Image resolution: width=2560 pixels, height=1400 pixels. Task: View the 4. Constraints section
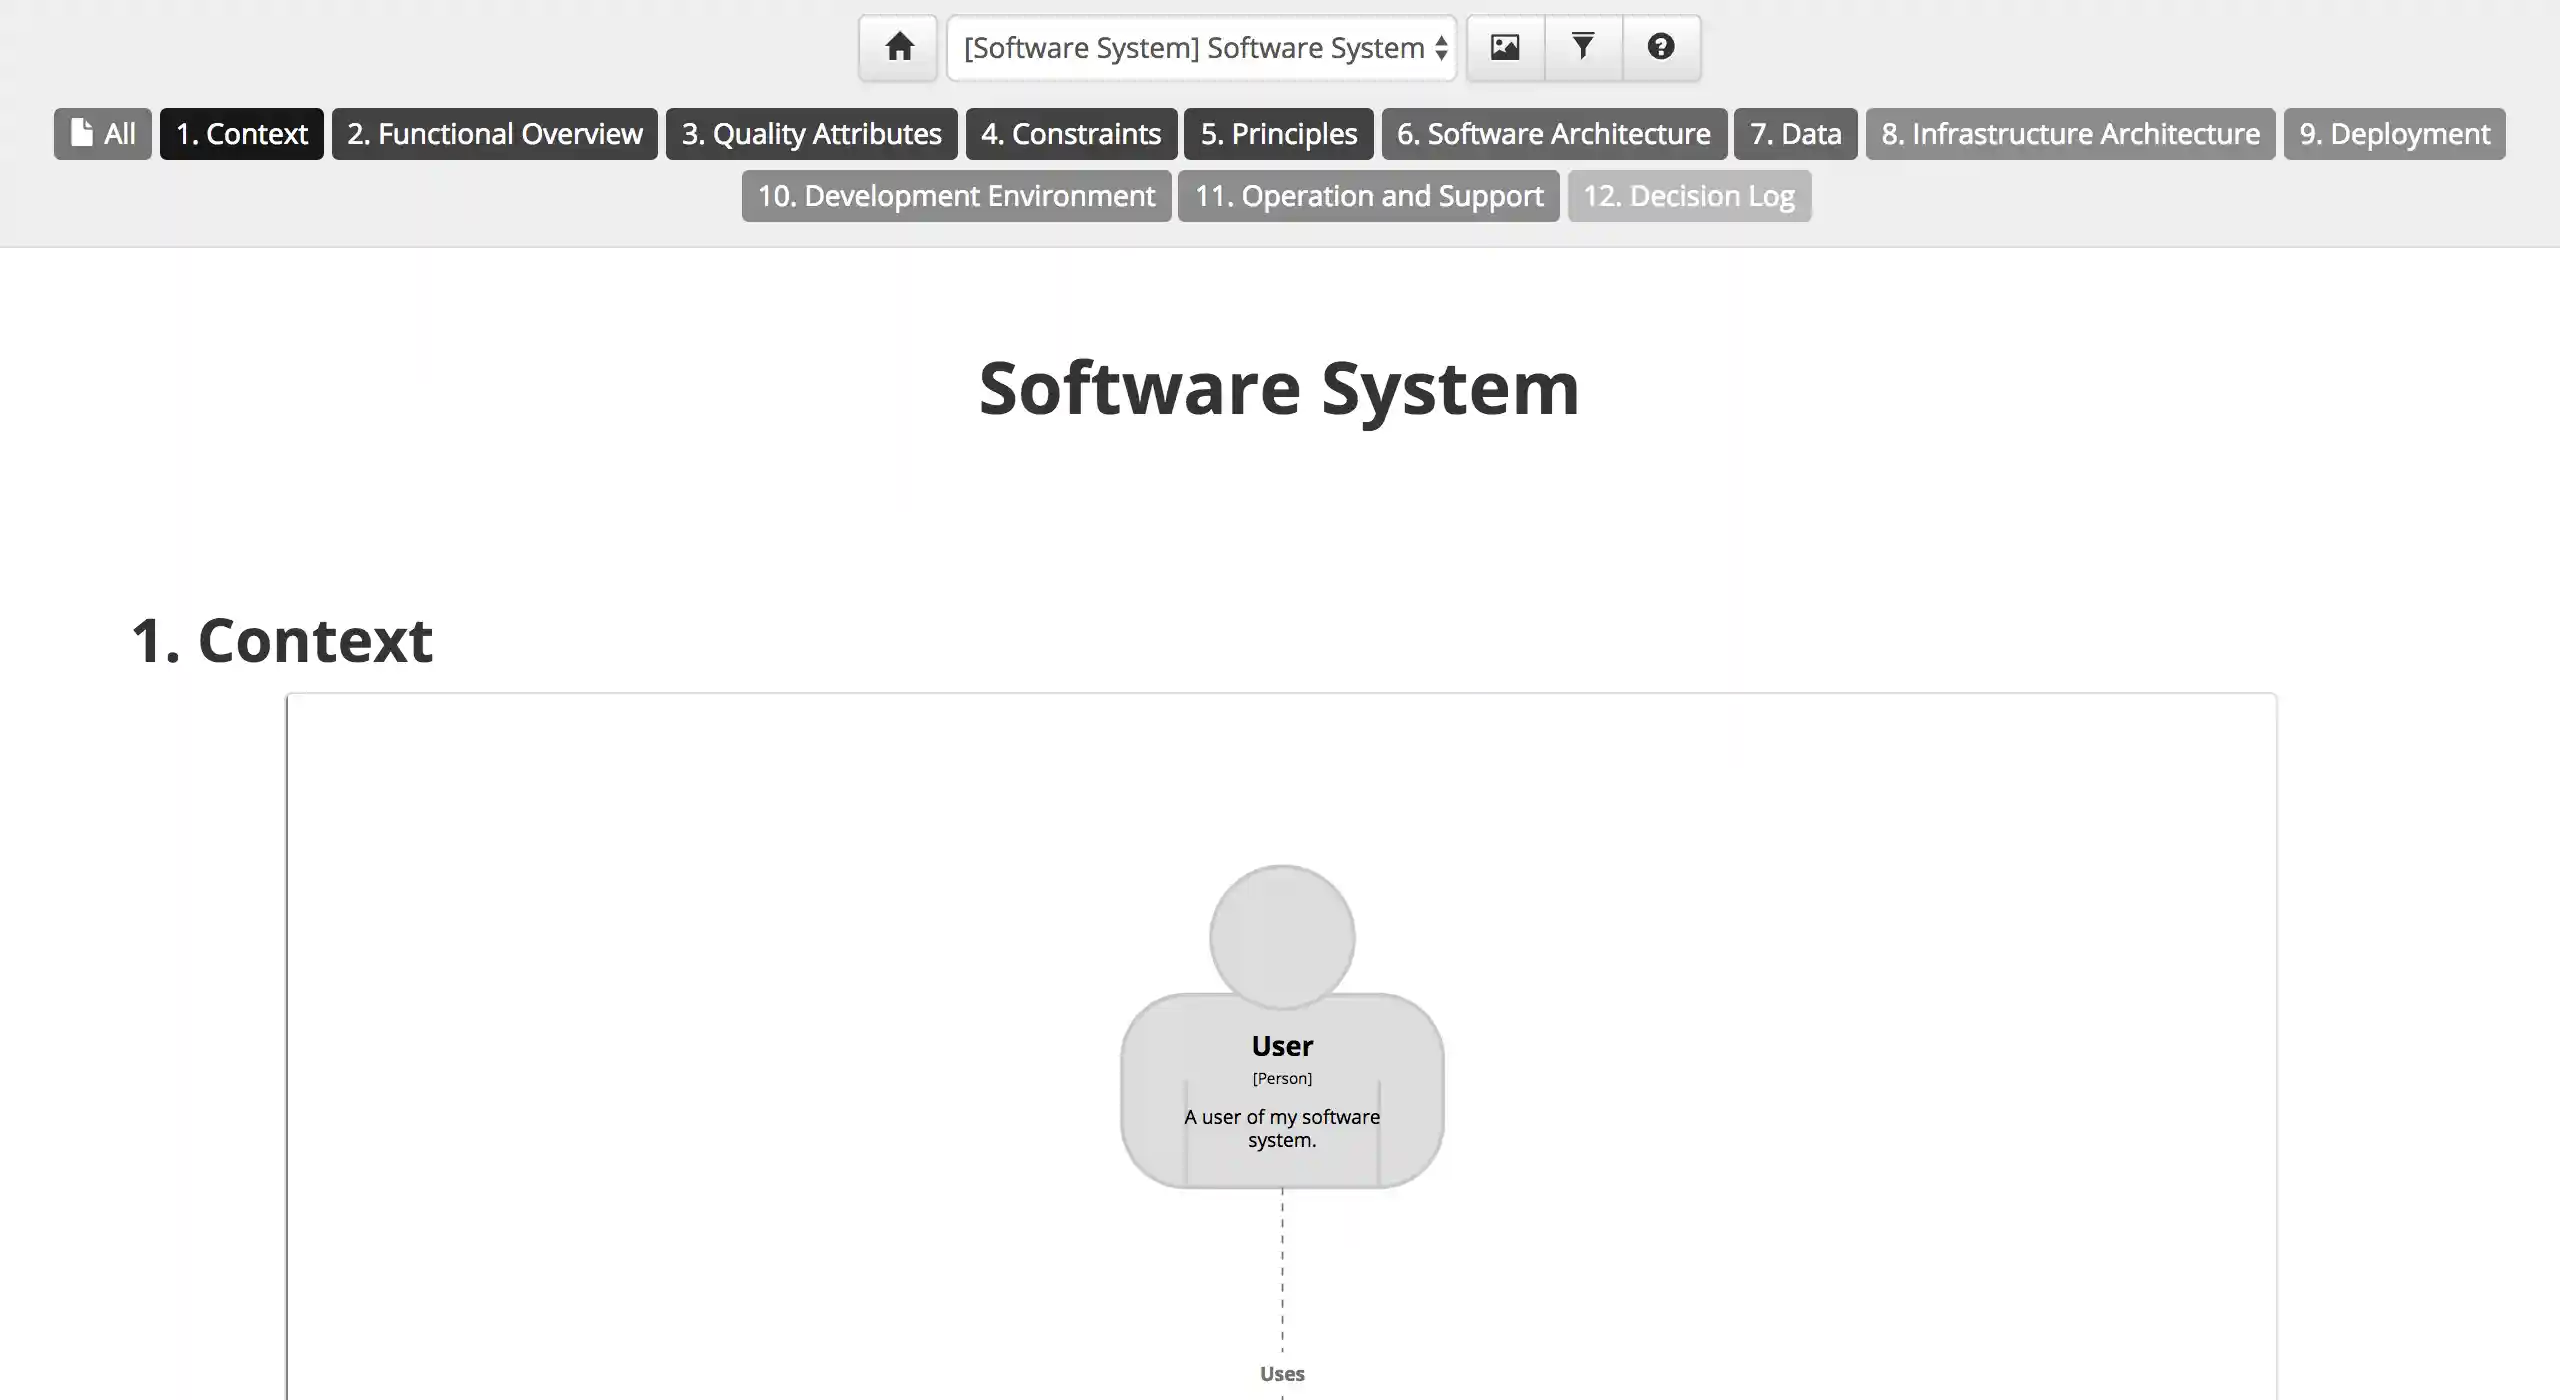1071,133
